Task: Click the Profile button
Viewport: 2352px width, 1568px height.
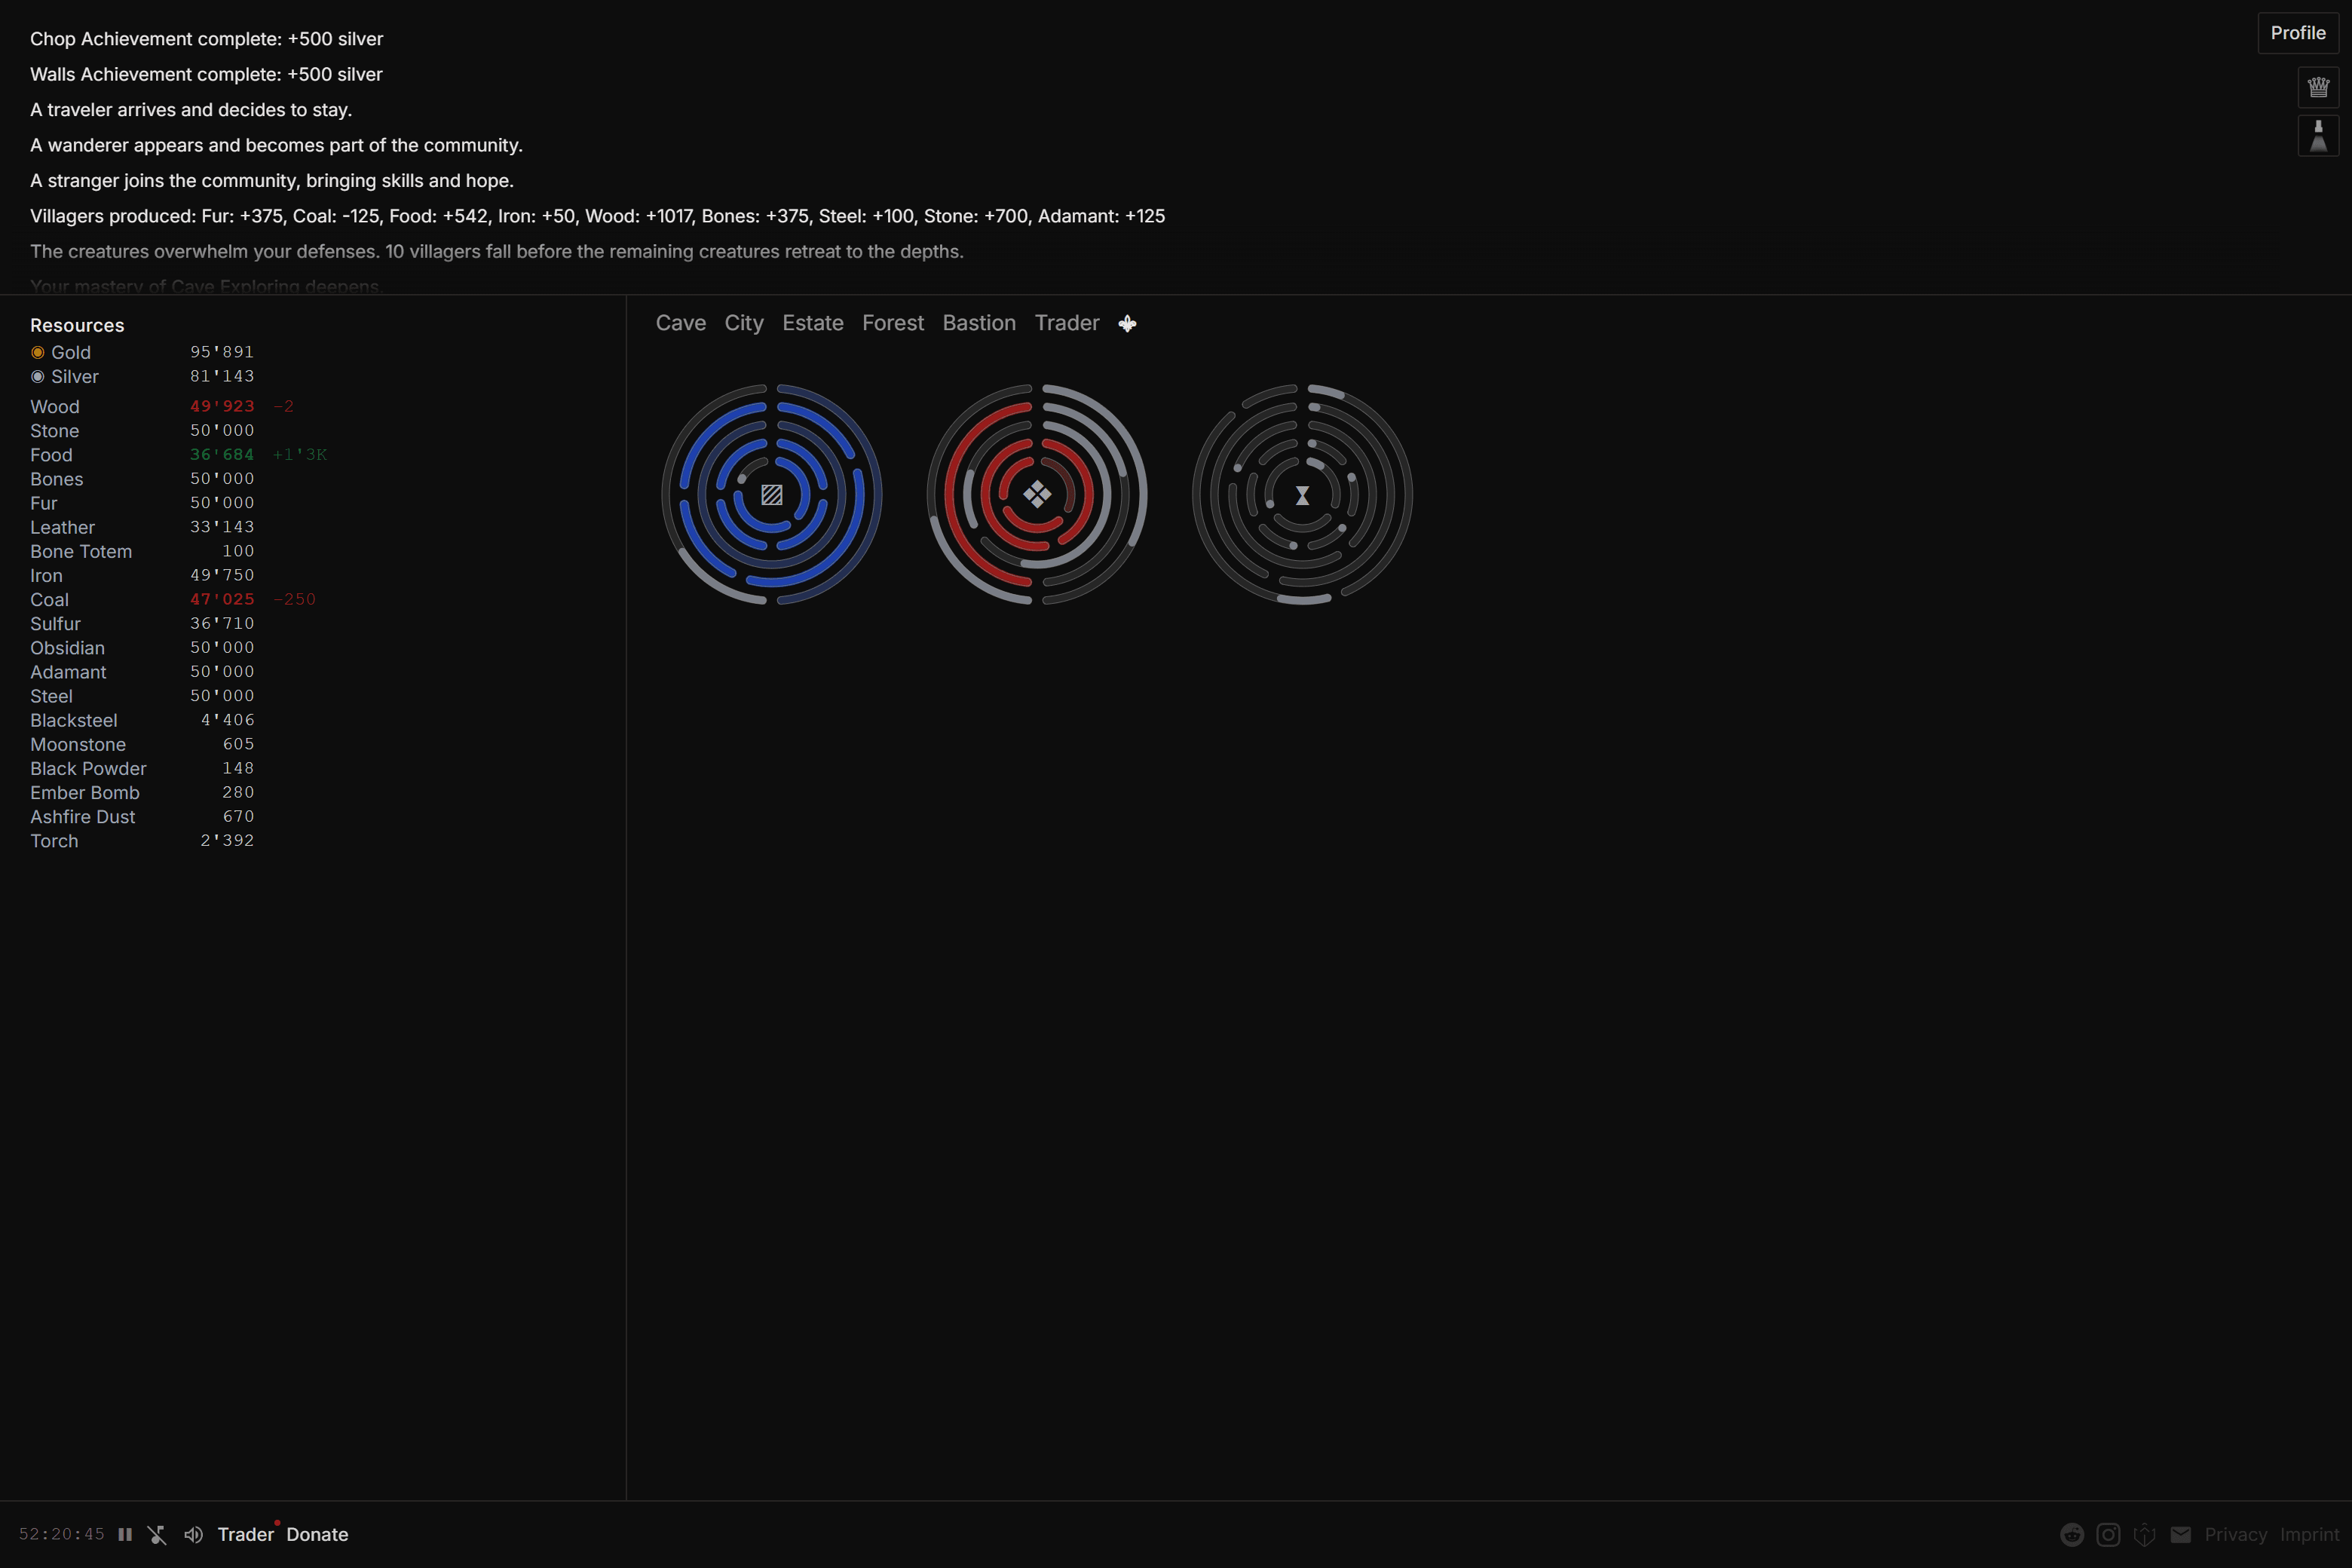Action: tap(2297, 33)
